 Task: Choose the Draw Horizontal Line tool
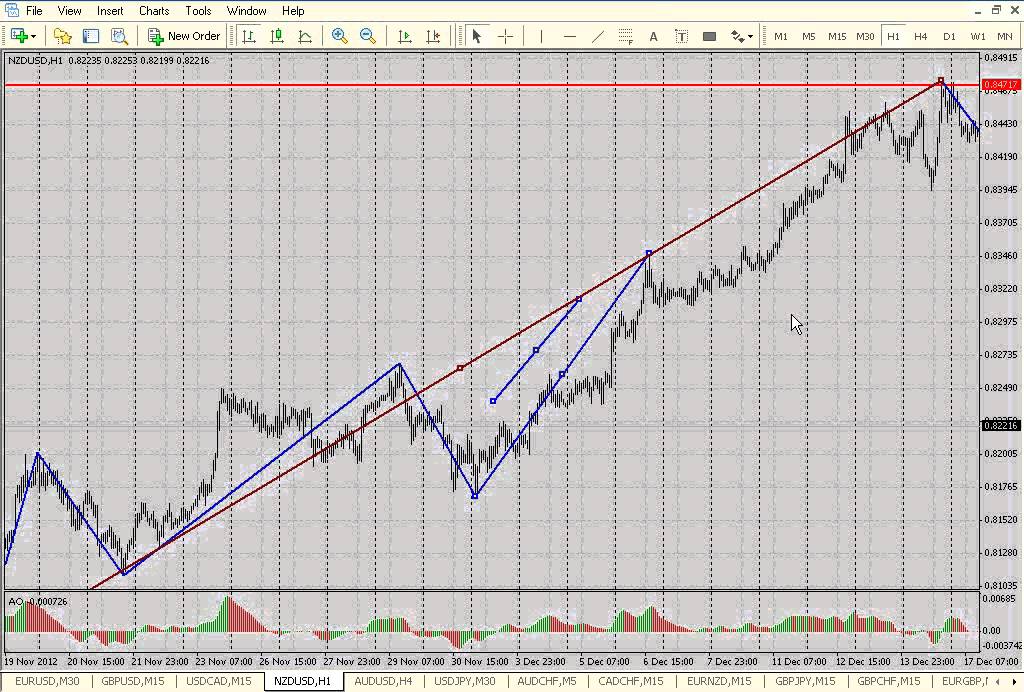point(569,36)
